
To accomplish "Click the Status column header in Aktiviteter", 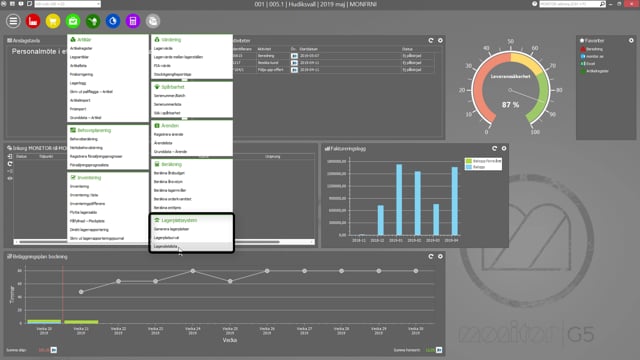I will pyautogui.click(x=407, y=49).
